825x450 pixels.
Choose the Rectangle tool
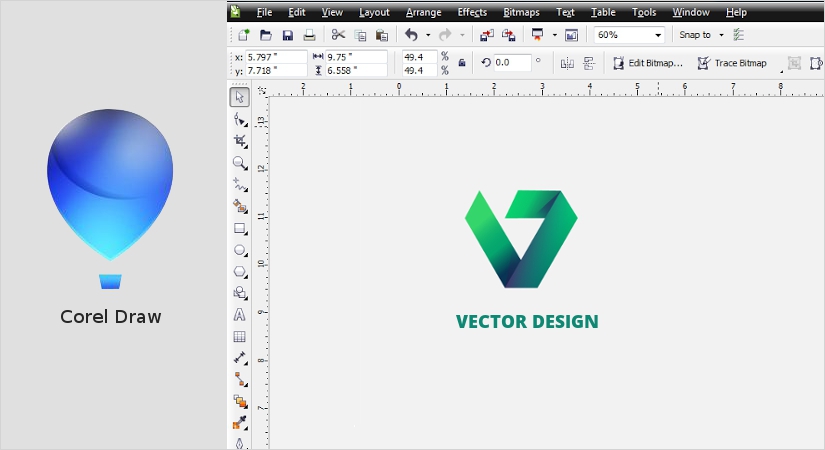[240, 228]
